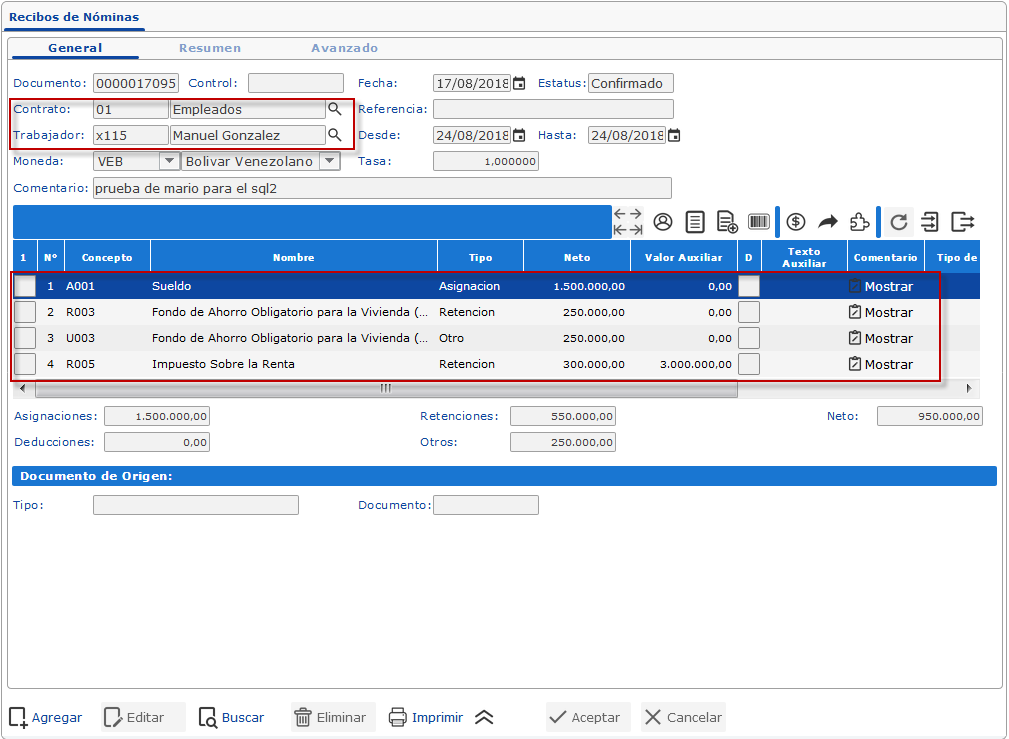Open the VEB currency code dropdown
The width and height of the screenshot is (1009, 739).
[169, 161]
